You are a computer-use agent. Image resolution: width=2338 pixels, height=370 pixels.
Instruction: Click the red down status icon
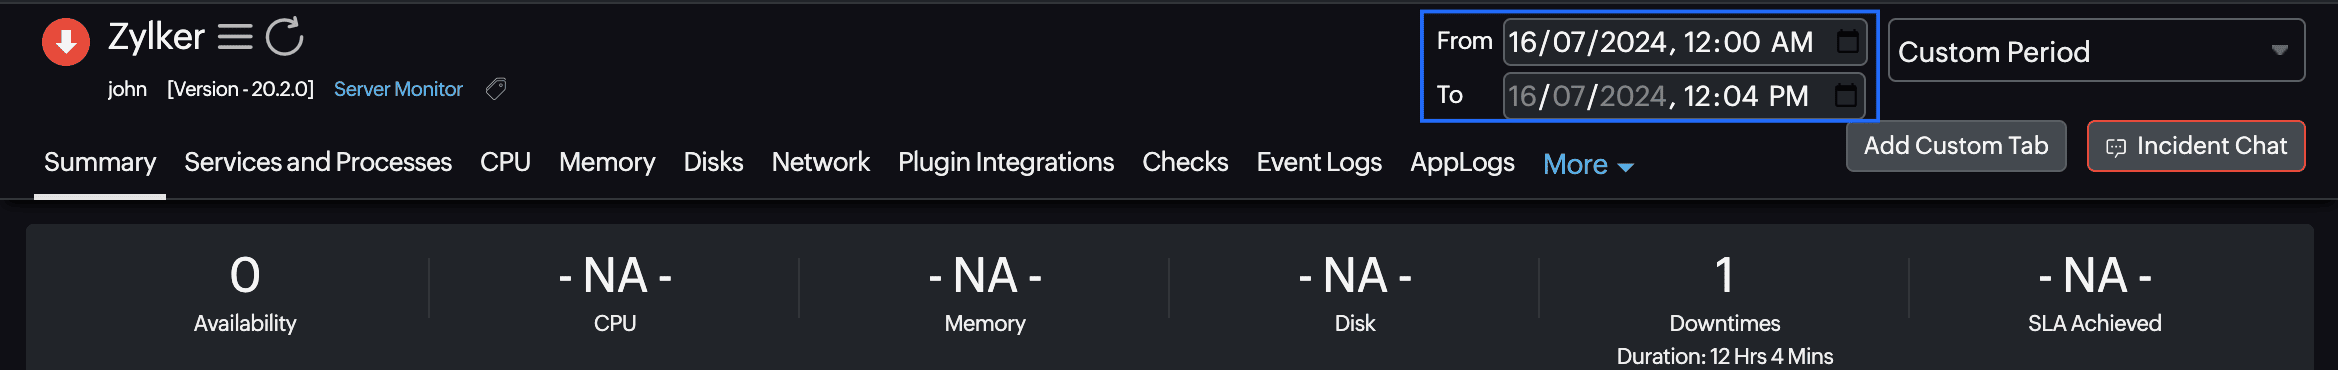pyautogui.click(x=66, y=42)
